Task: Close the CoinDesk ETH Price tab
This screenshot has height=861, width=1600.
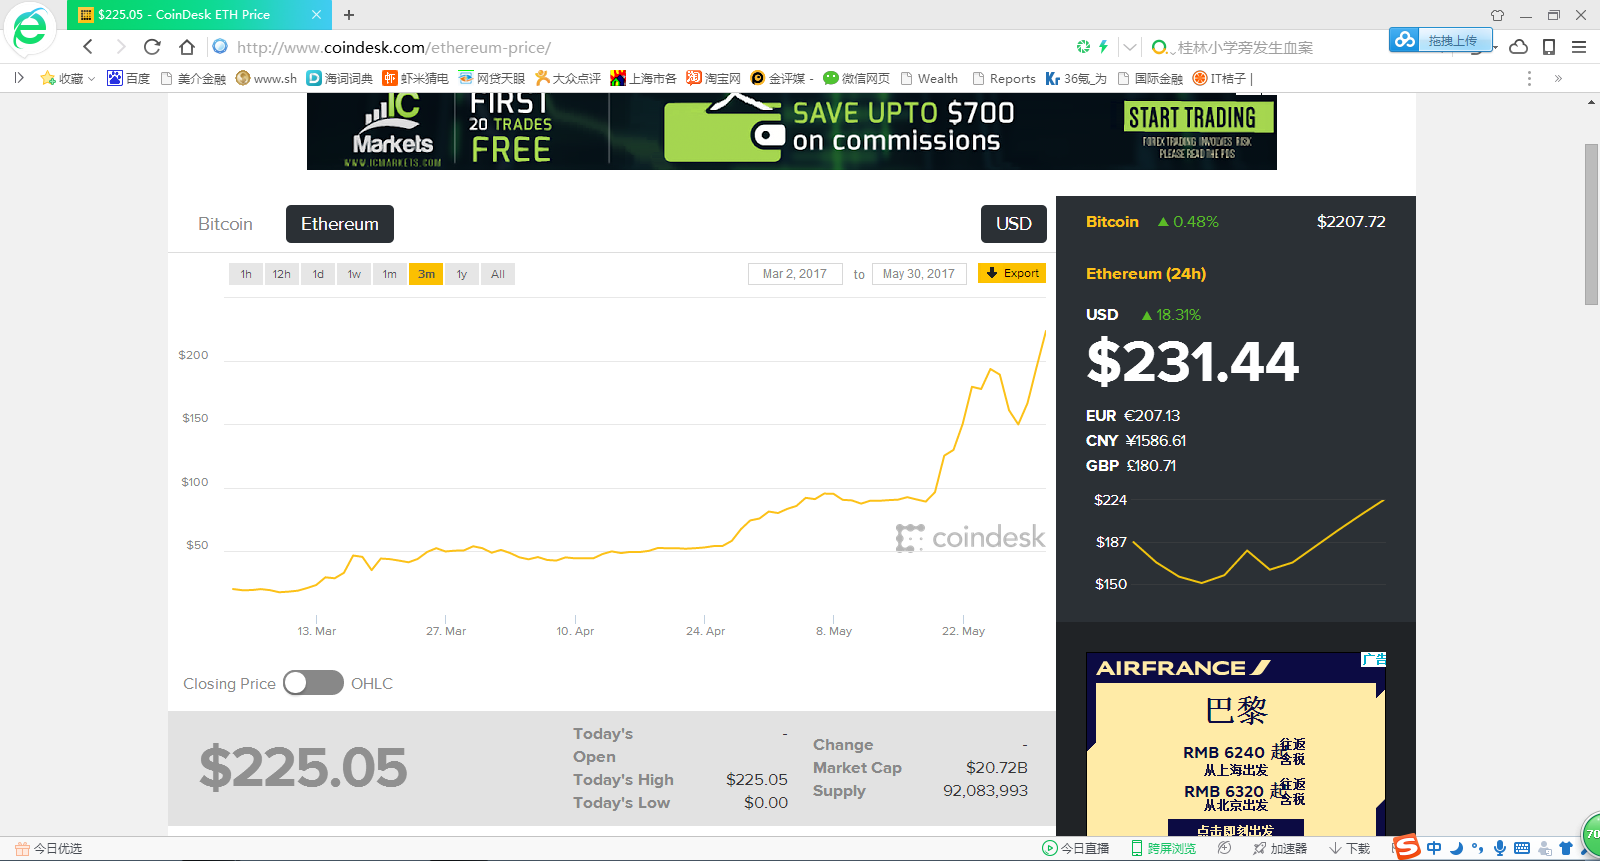Action: coord(316,15)
